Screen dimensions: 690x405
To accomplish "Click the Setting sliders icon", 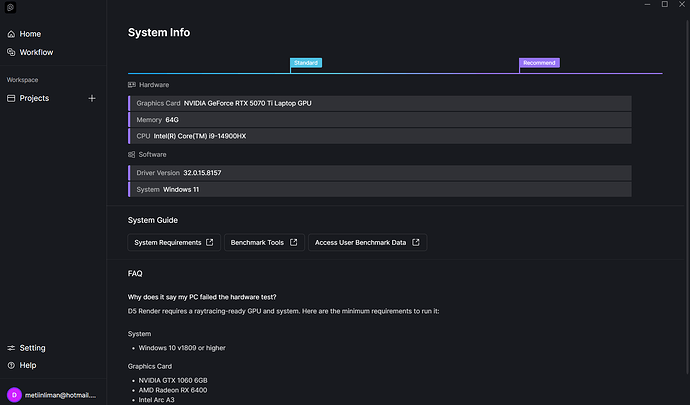I will pos(11,348).
